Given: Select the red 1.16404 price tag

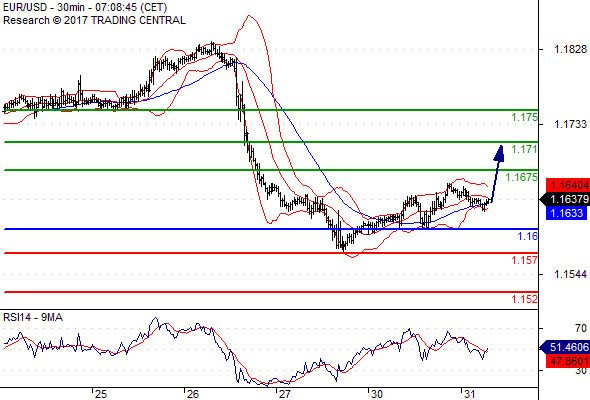Looking at the screenshot, I should (x=568, y=185).
